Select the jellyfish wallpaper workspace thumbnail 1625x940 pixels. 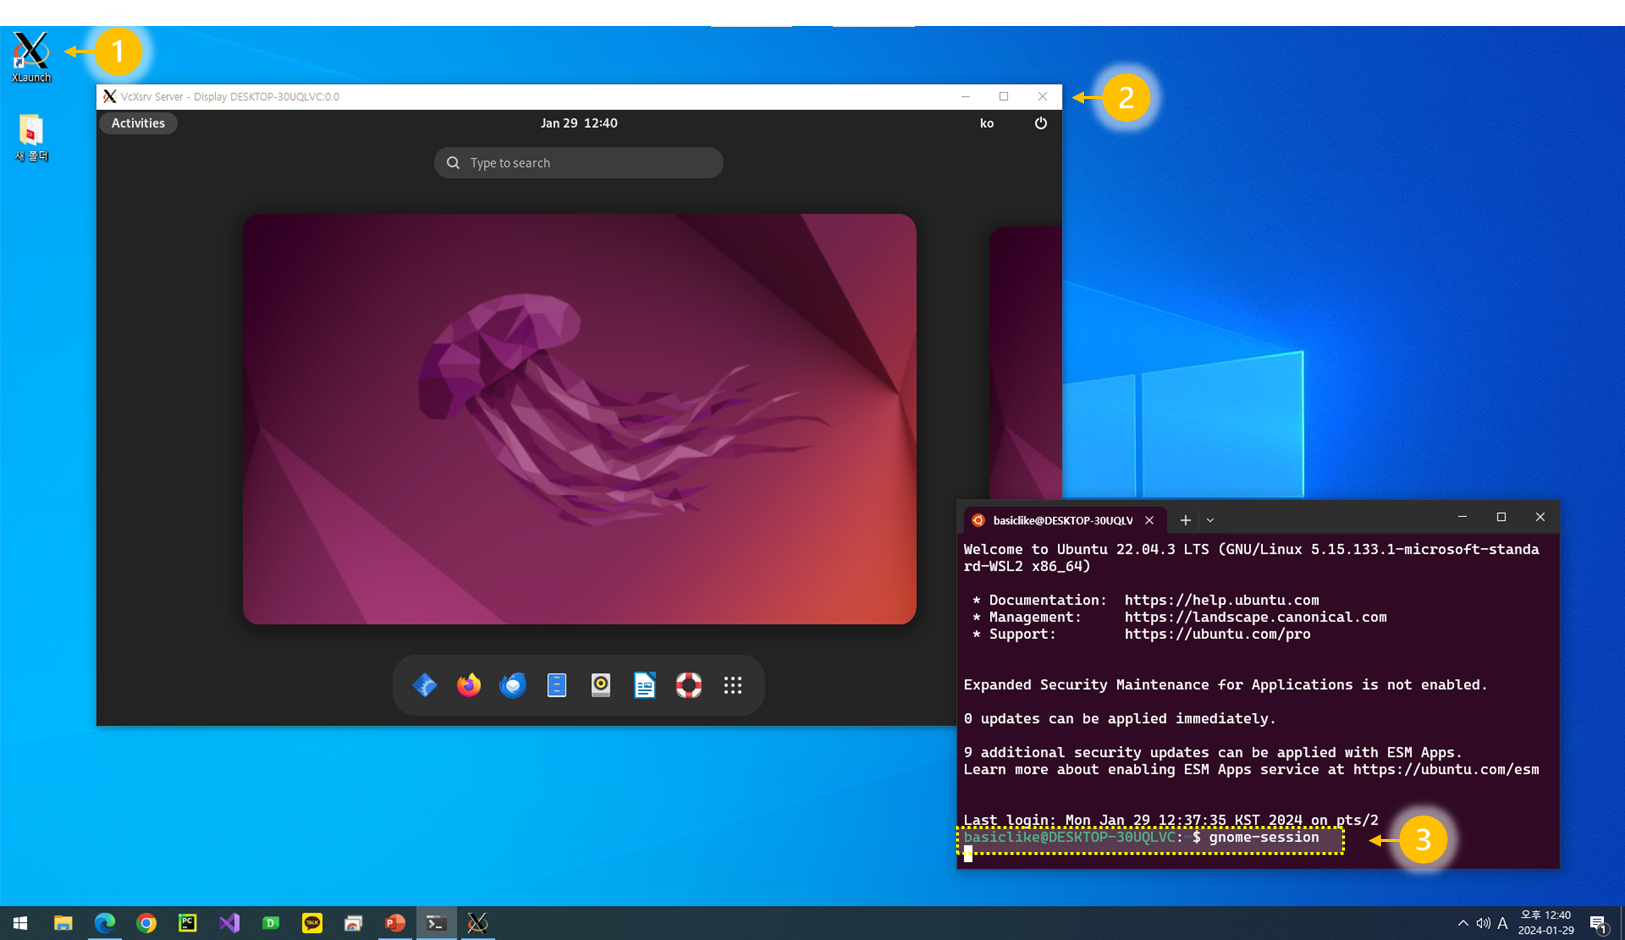click(579, 419)
